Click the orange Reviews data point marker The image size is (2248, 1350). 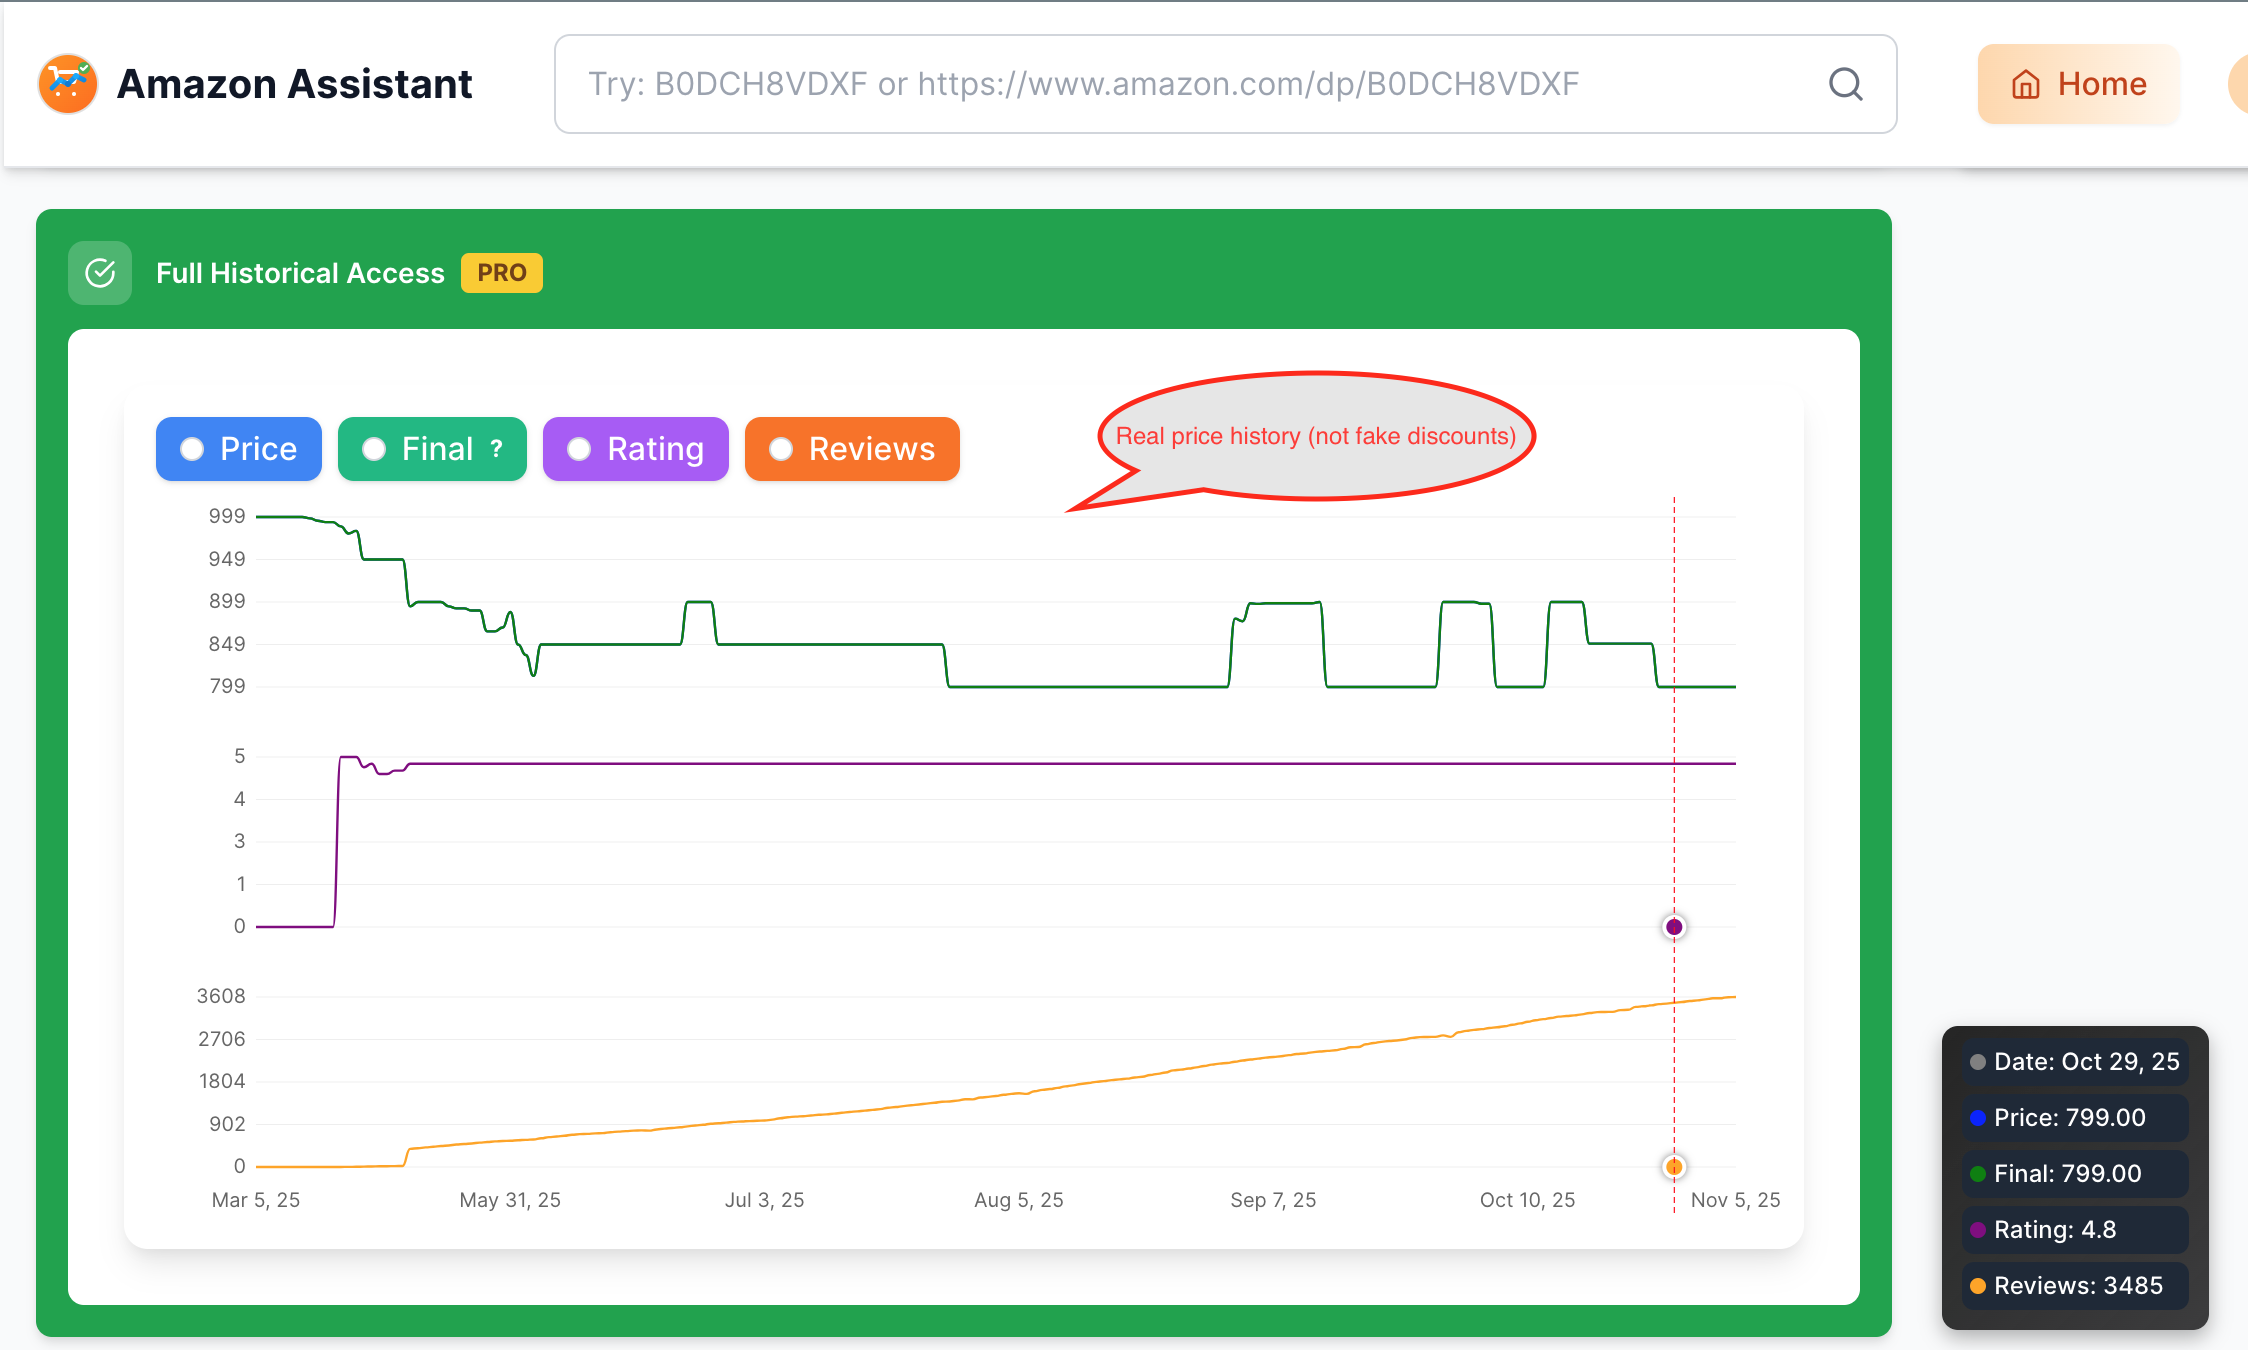(1674, 1167)
